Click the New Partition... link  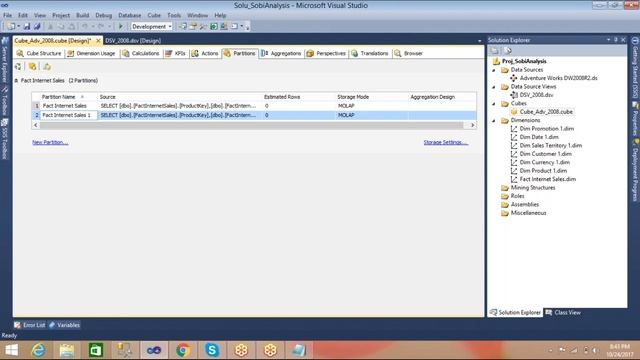pos(50,142)
